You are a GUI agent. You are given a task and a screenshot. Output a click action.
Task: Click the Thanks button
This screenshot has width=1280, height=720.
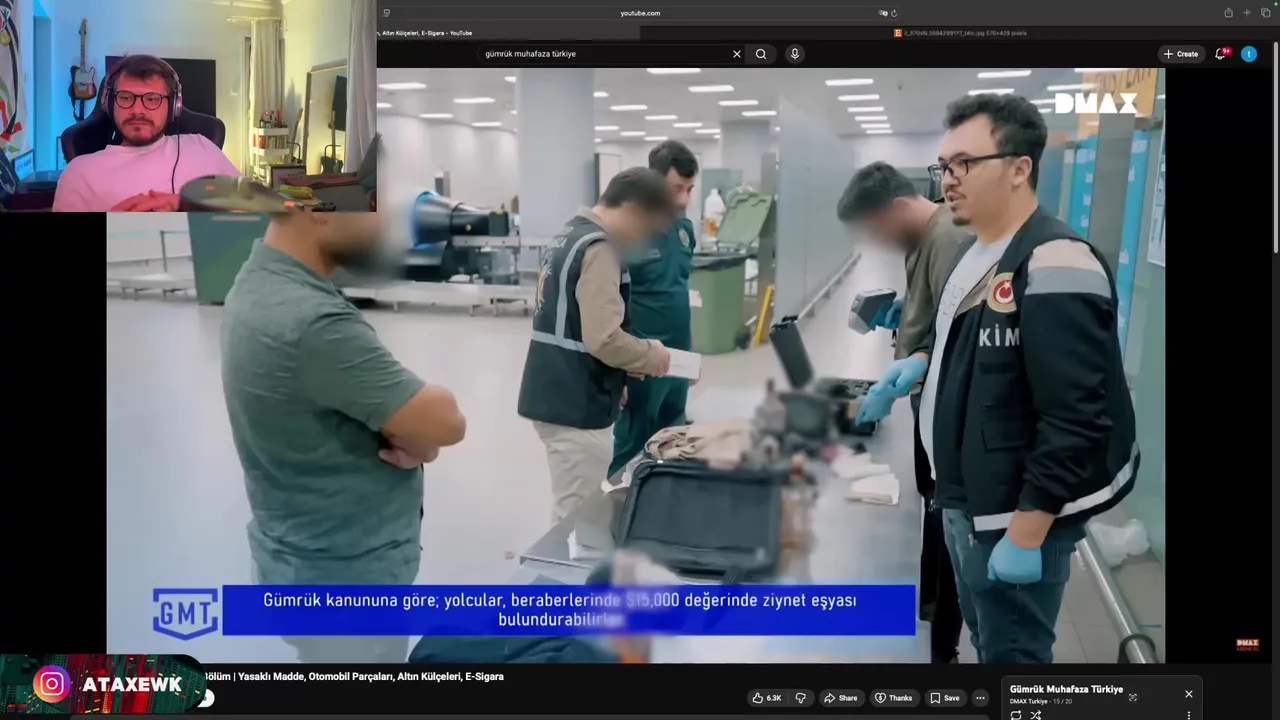pyautogui.click(x=893, y=698)
